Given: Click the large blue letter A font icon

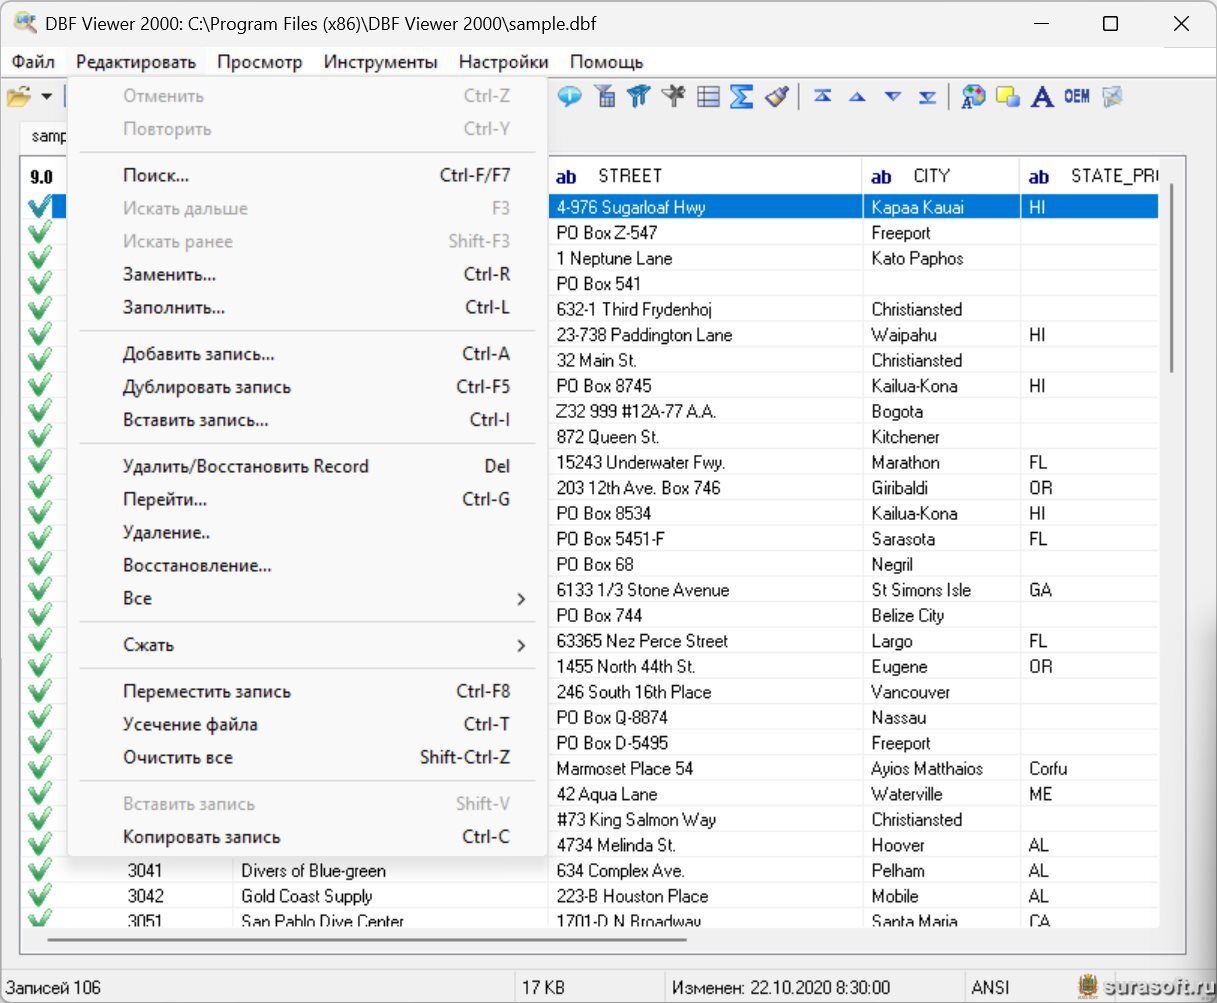Looking at the screenshot, I should pyautogui.click(x=1042, y=96).
